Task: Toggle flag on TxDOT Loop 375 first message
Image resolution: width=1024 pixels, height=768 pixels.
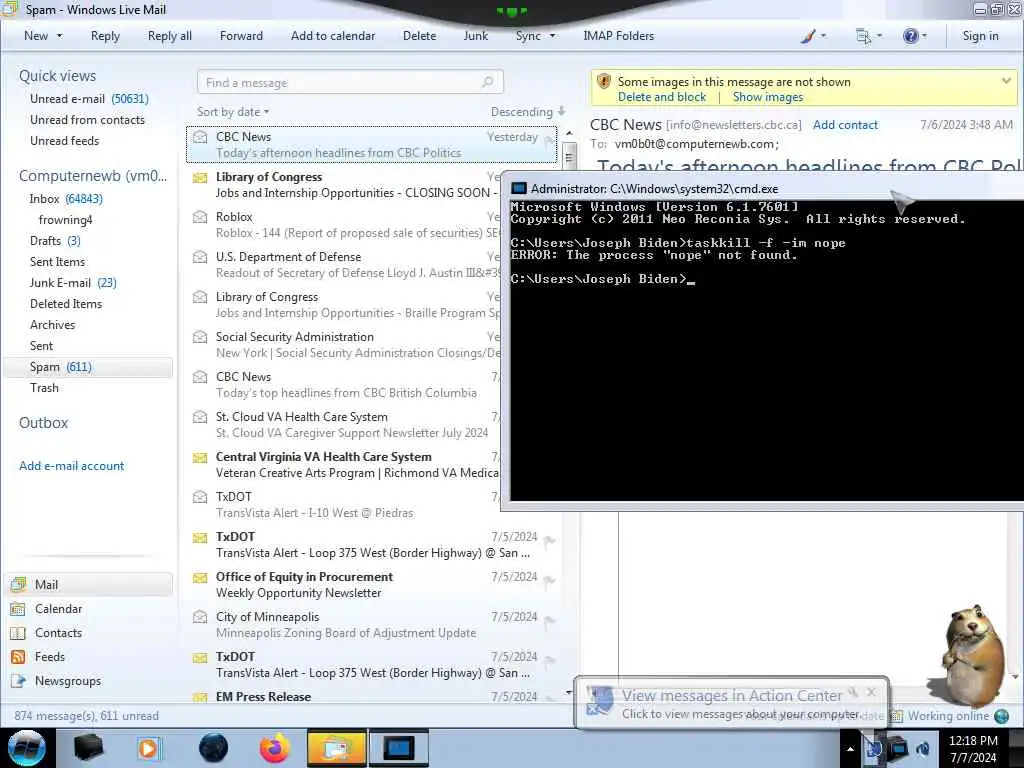Action: (549, 541)
